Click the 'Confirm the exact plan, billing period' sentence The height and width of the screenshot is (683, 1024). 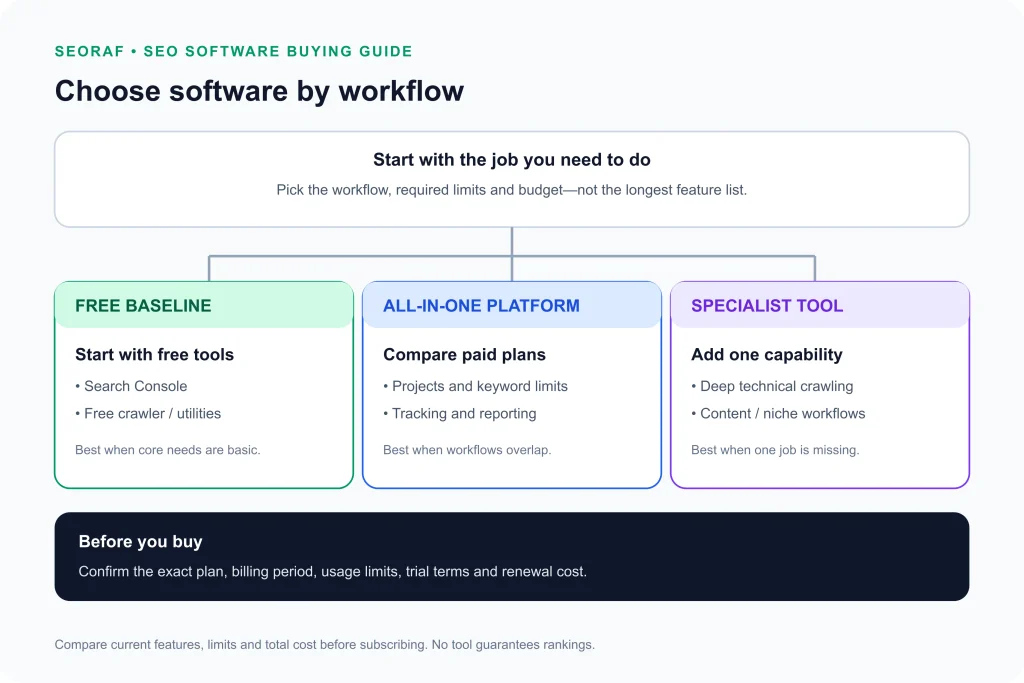(x=332, y=572)
